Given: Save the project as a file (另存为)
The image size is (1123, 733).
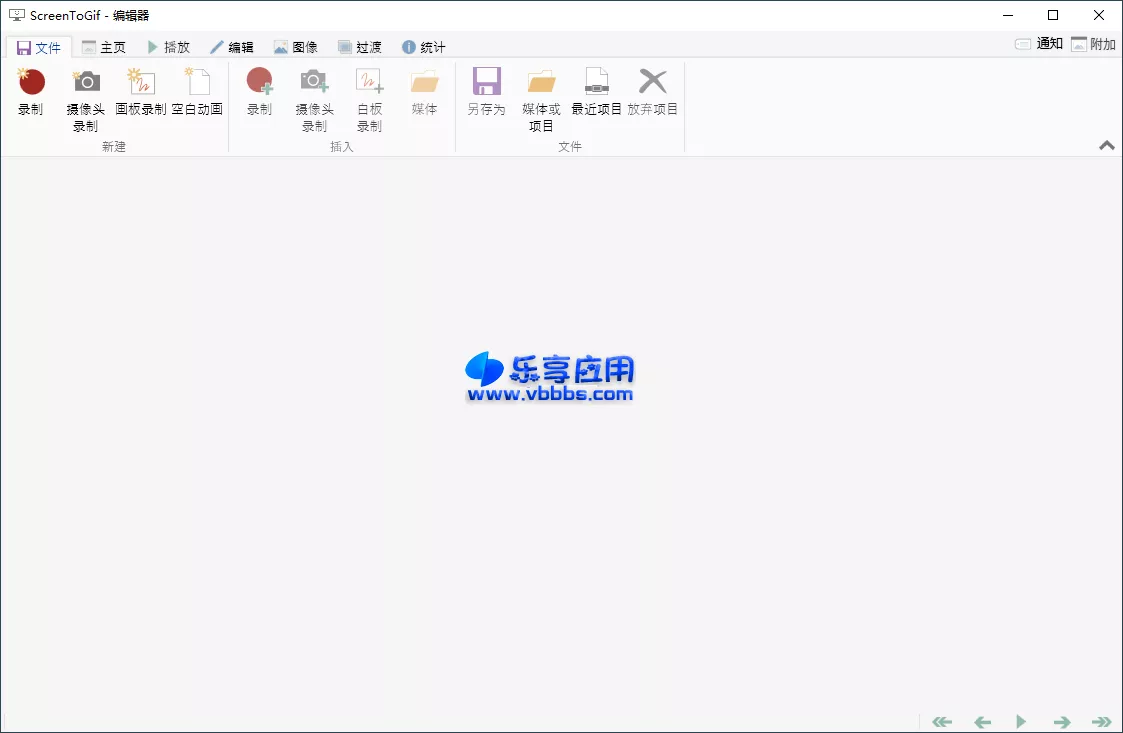Looking at the screenshot, I should pos(486,97).
